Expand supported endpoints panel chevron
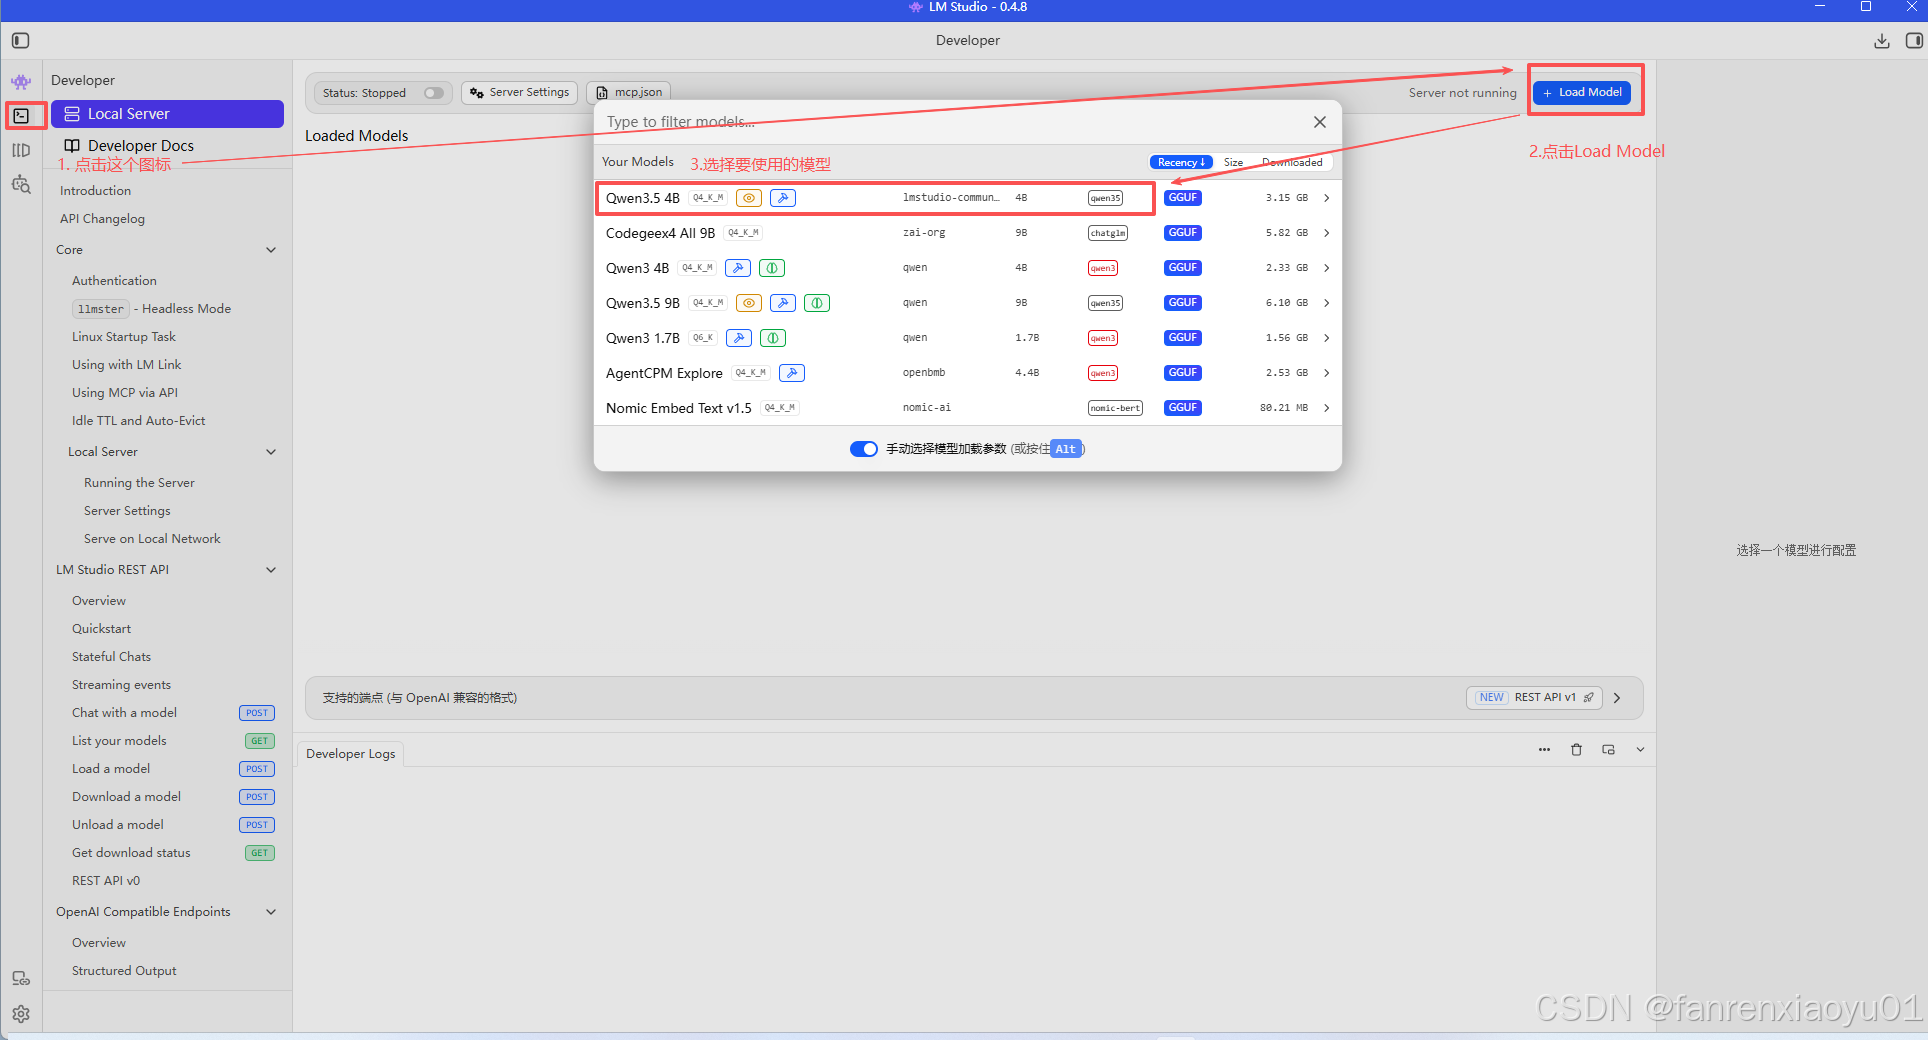Viewport: 1928px width, 1040px height. click(1617, 698)
